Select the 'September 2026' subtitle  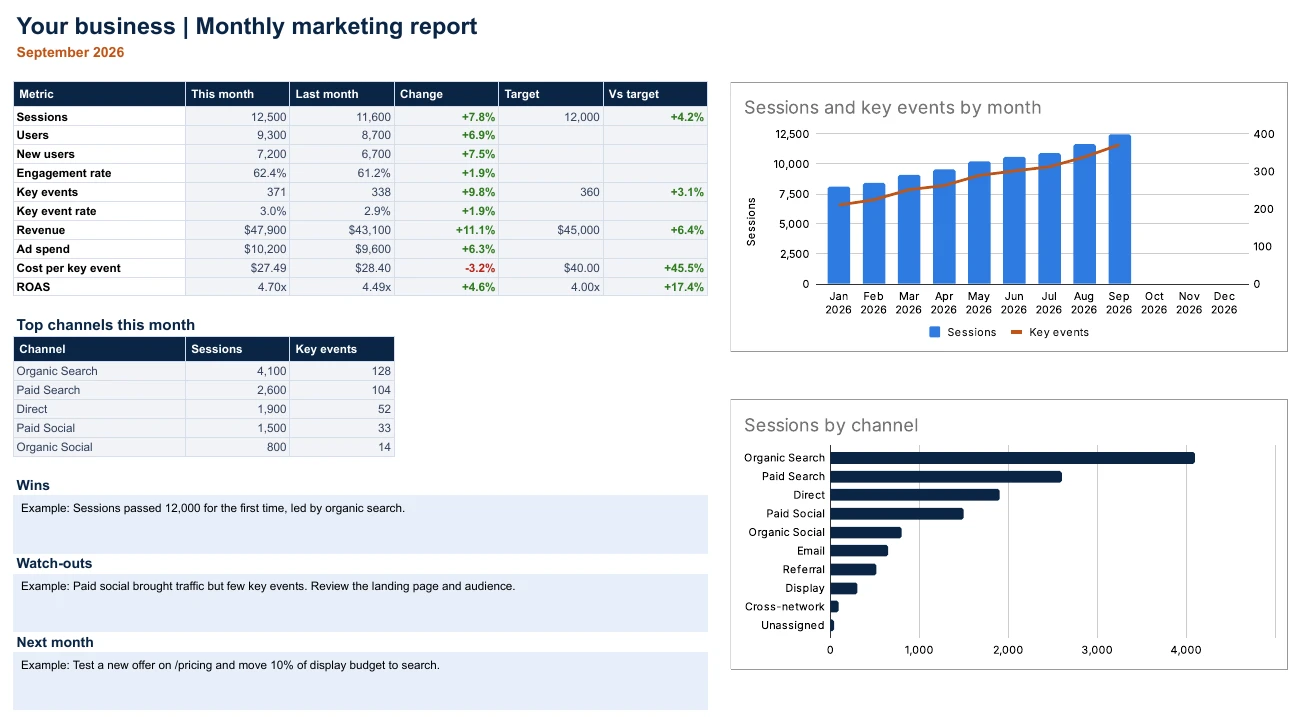click(x=70, y=52)
